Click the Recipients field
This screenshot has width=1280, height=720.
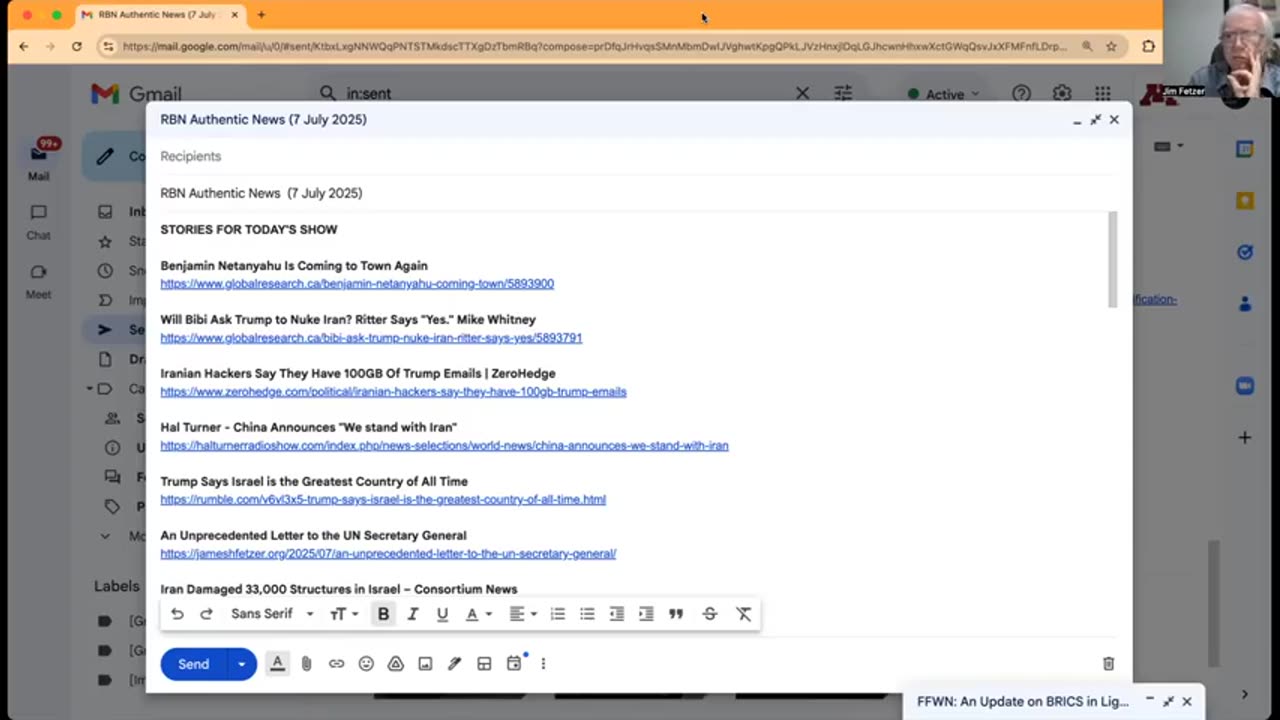(638, 156)
